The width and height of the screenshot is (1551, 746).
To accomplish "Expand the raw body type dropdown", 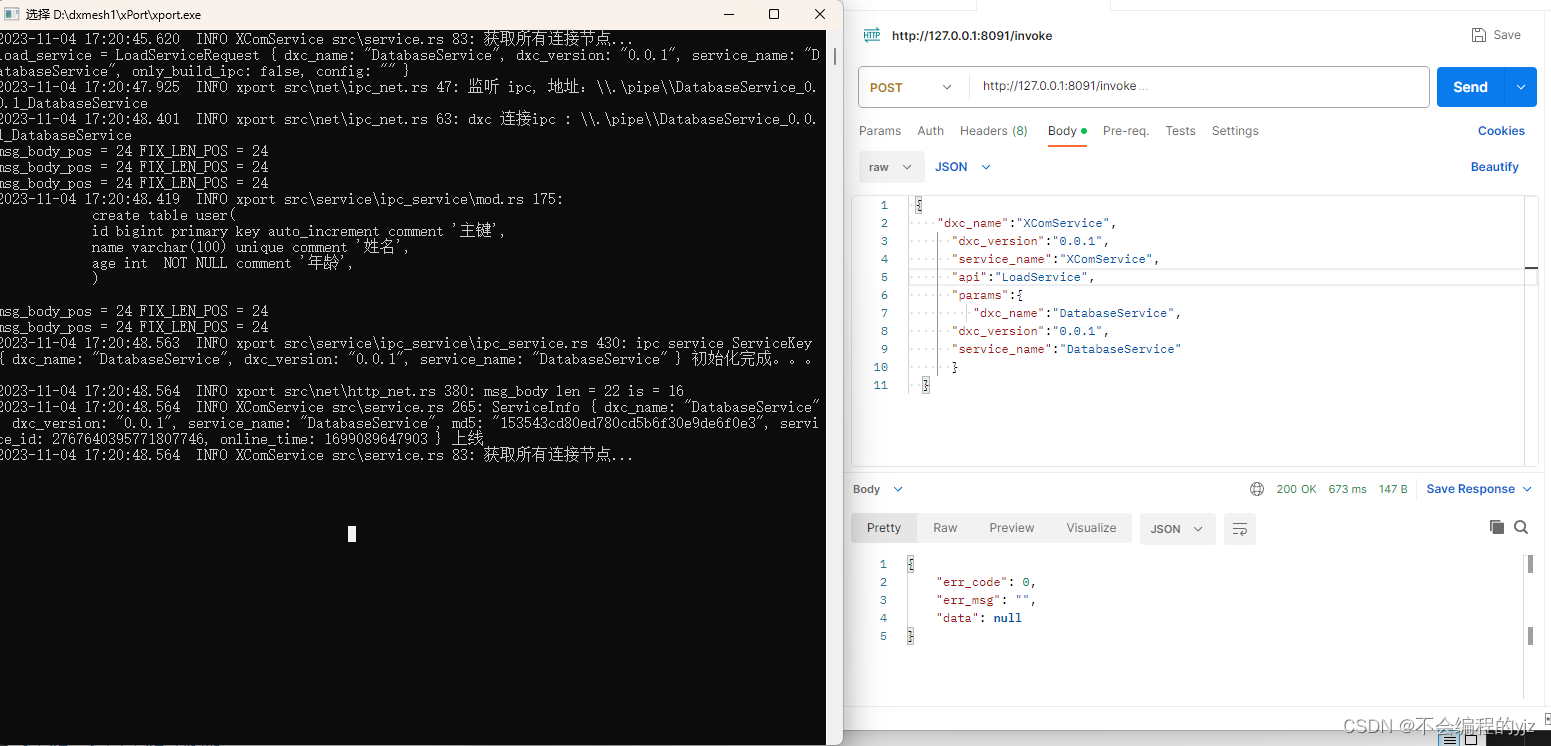I will click(891, 167).
